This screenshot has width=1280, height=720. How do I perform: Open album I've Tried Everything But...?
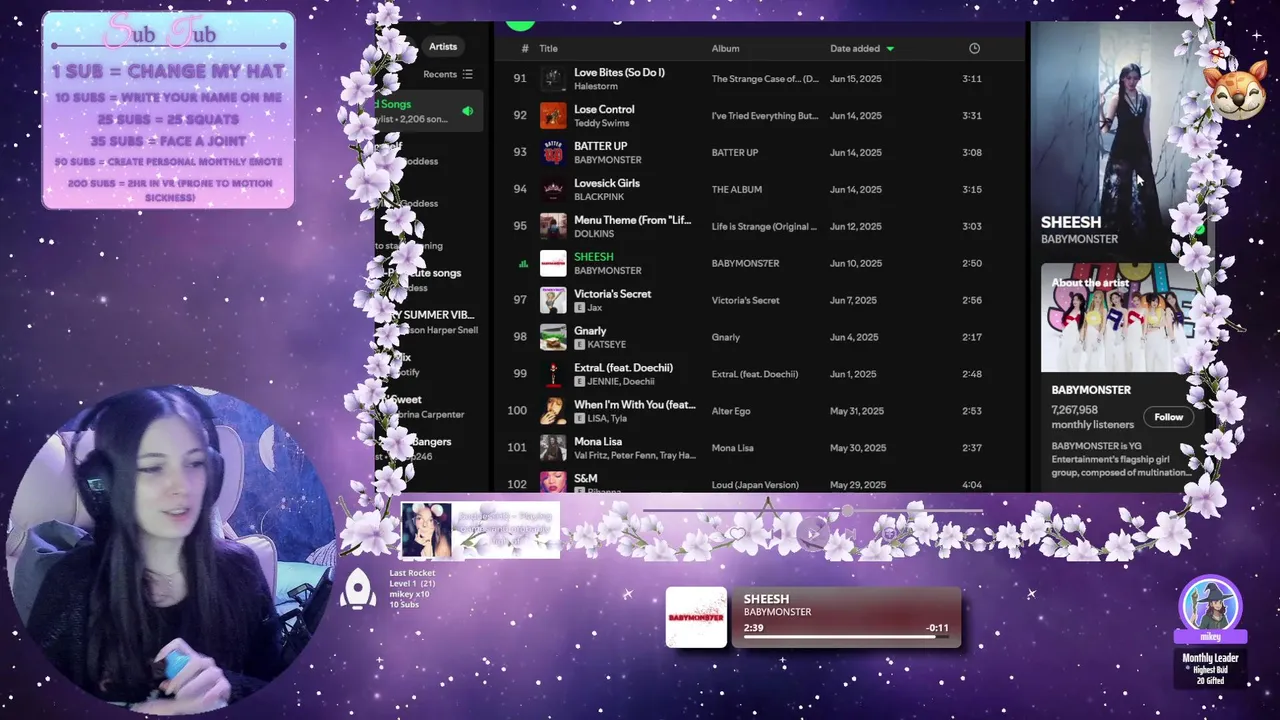pyautogui.click(x=765, y=116)
